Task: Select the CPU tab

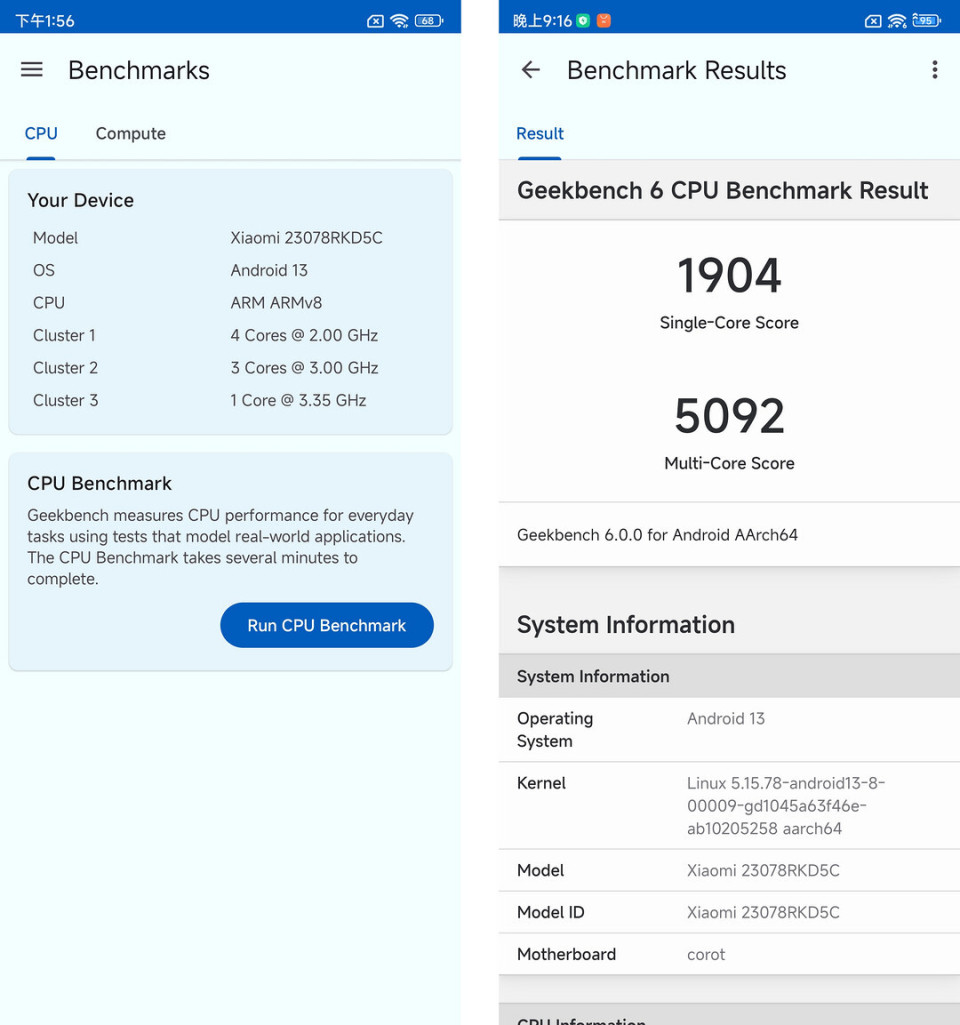Action: click(x=41, y=133)
